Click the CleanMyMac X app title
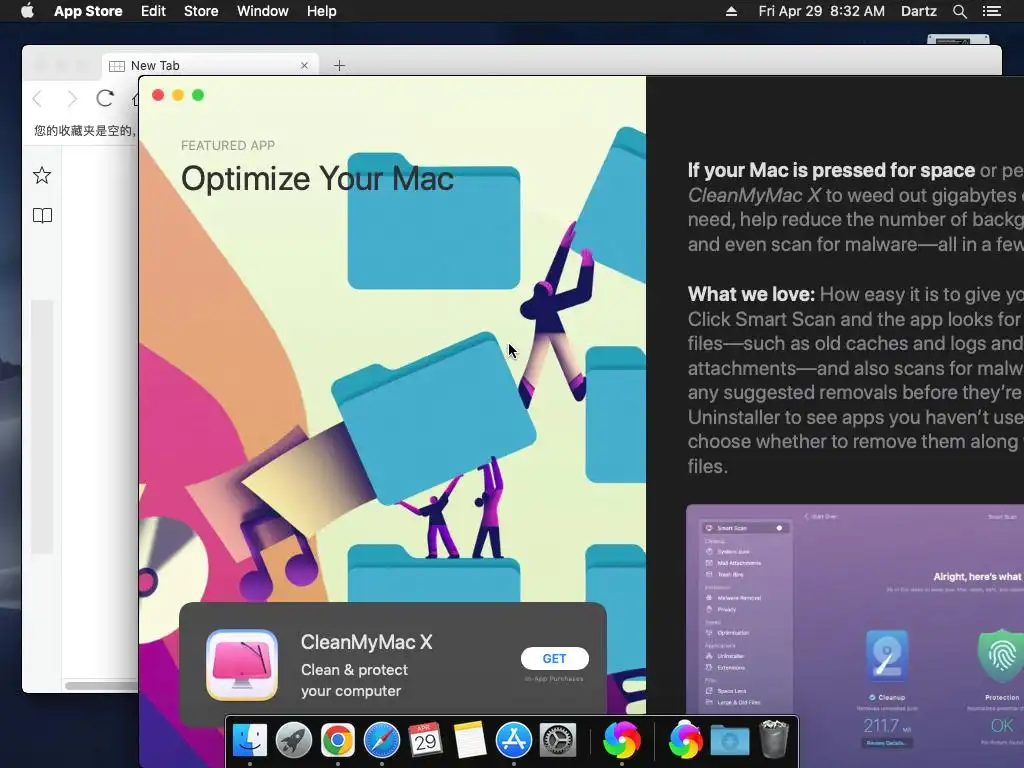 366,642
